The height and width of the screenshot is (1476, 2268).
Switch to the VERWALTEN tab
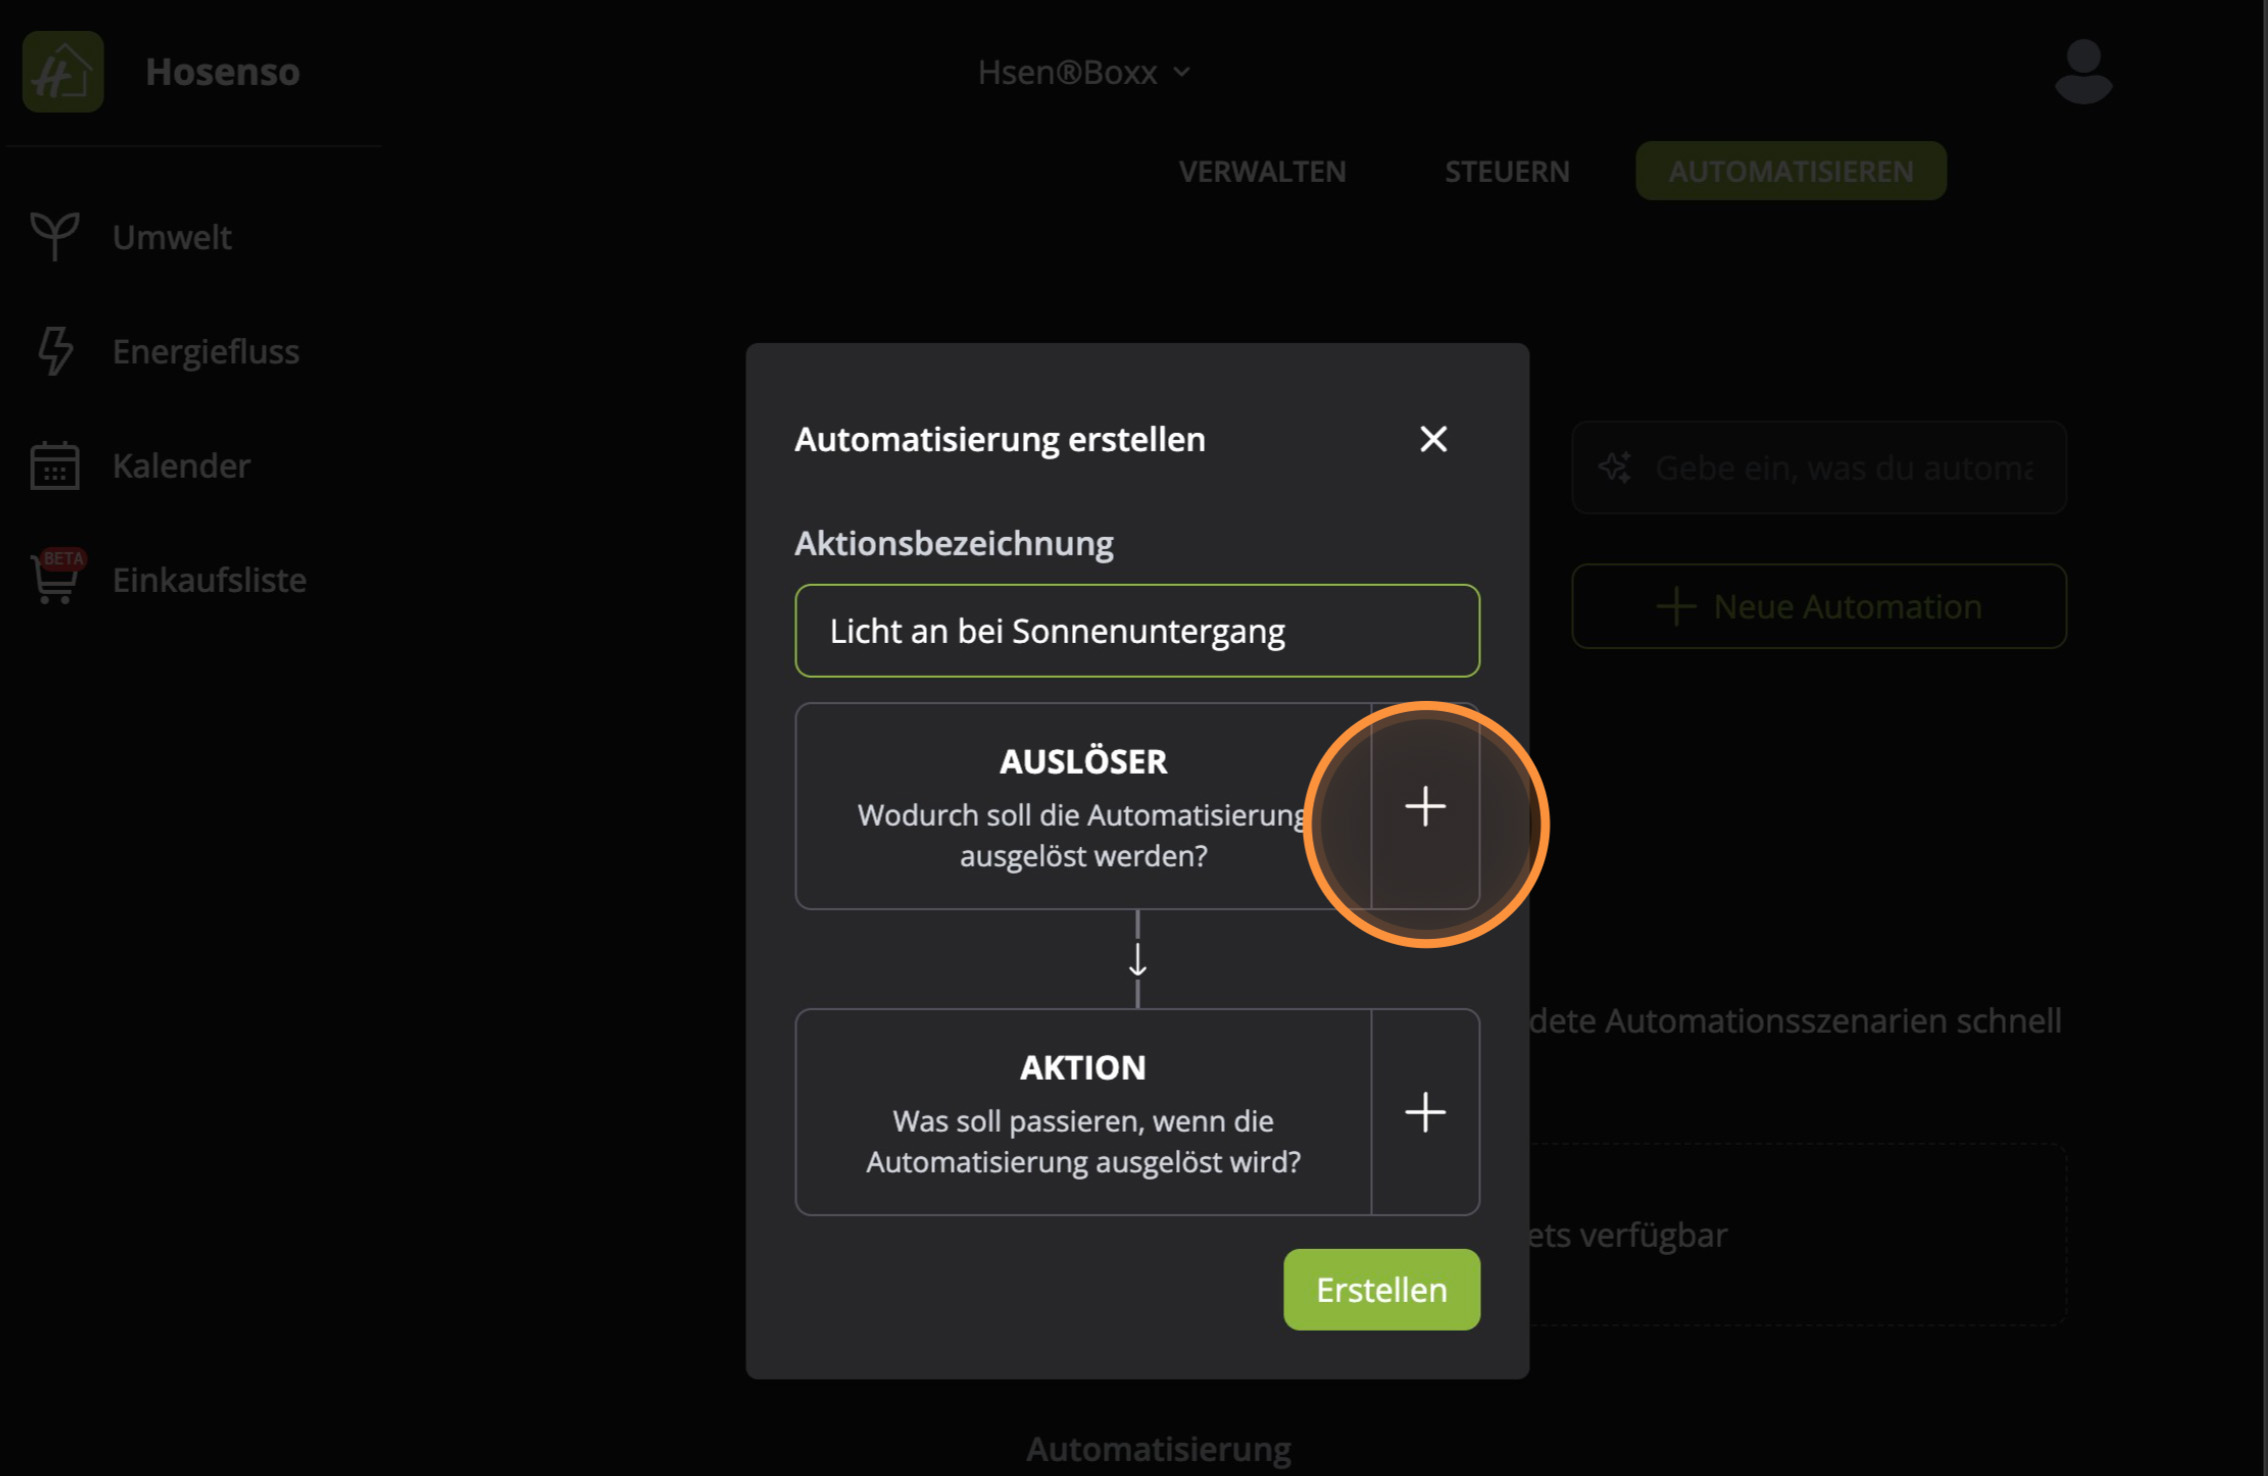point(1262,171)
